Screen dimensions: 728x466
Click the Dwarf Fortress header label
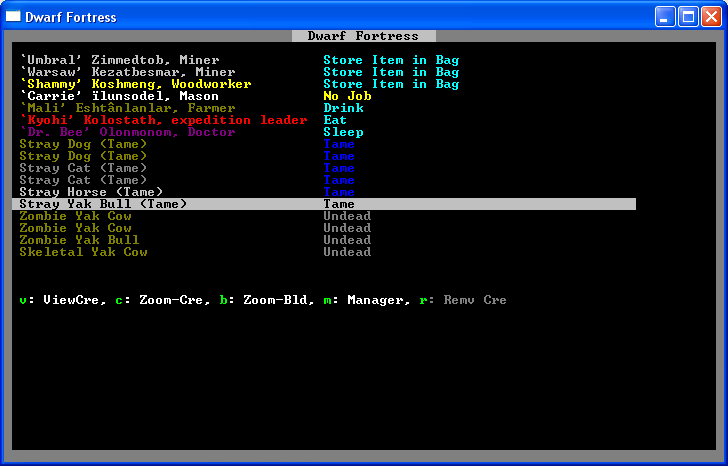click(364, 36)
